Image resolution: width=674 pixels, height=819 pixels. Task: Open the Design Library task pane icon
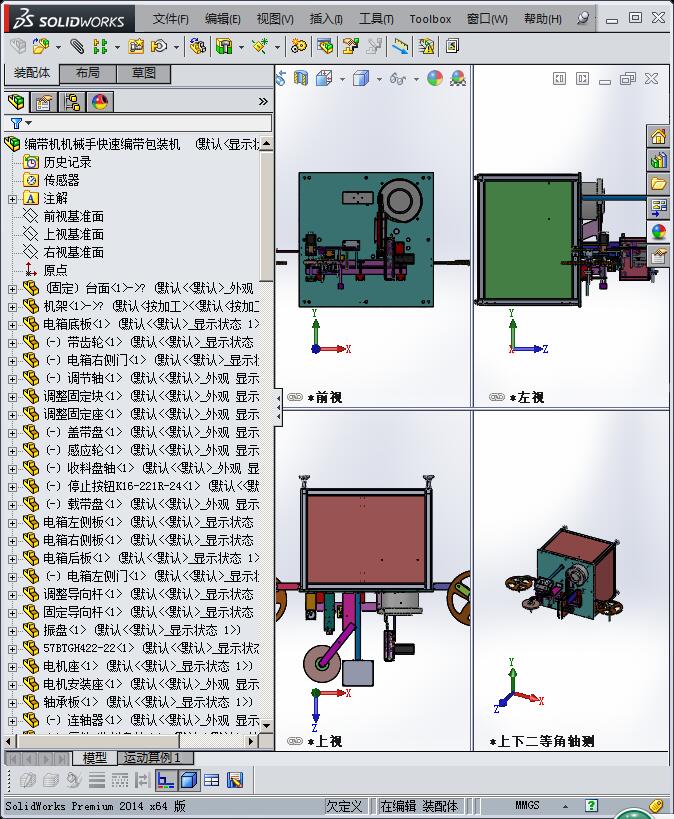tap(658, 160)
